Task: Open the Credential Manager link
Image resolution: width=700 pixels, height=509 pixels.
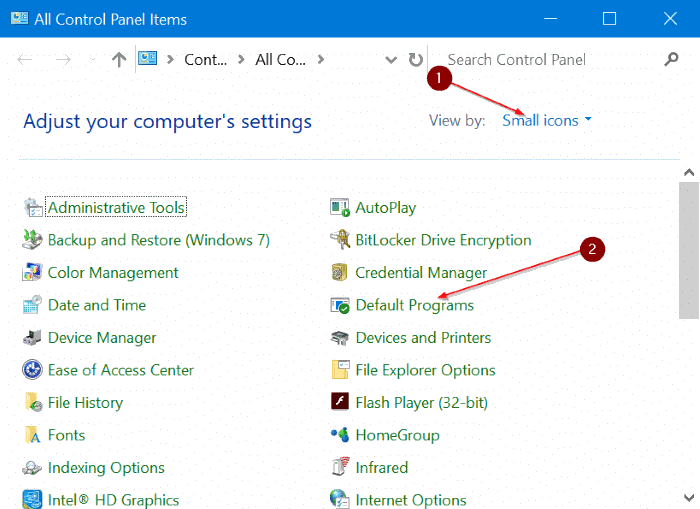Action: pos(421,273)
